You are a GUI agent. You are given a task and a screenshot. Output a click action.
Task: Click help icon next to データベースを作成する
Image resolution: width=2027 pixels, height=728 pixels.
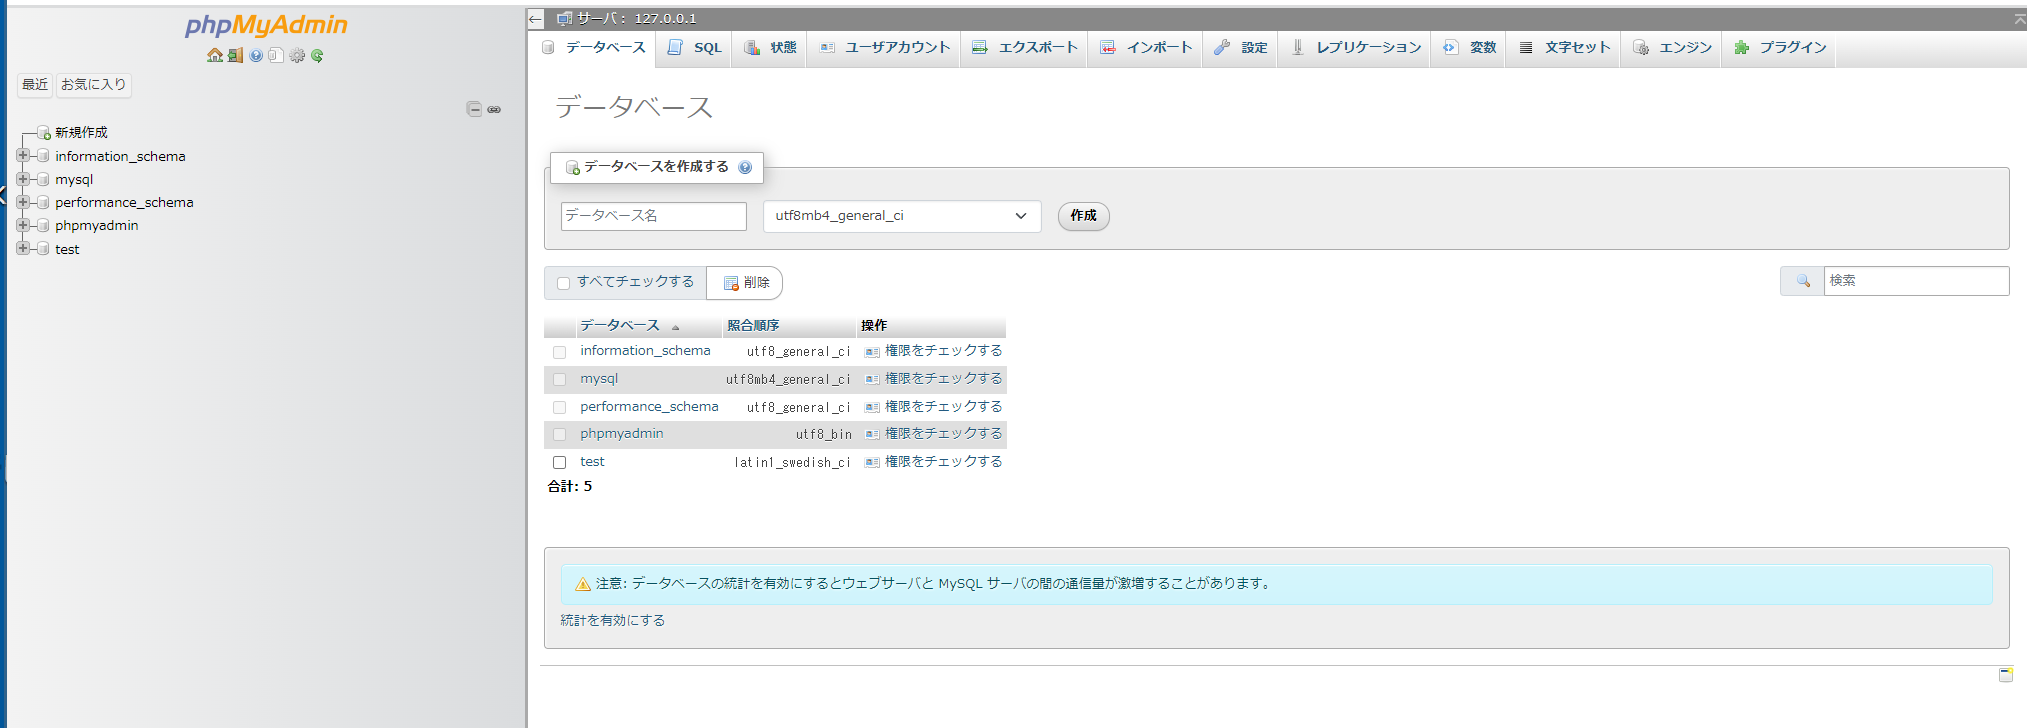point(745,168)
